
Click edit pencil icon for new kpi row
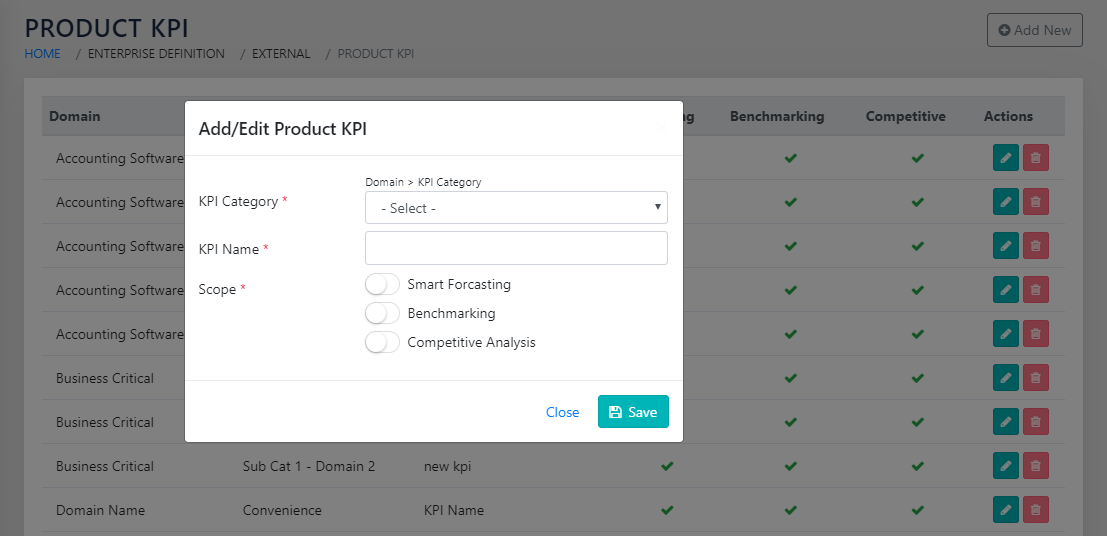point(1006,466)
